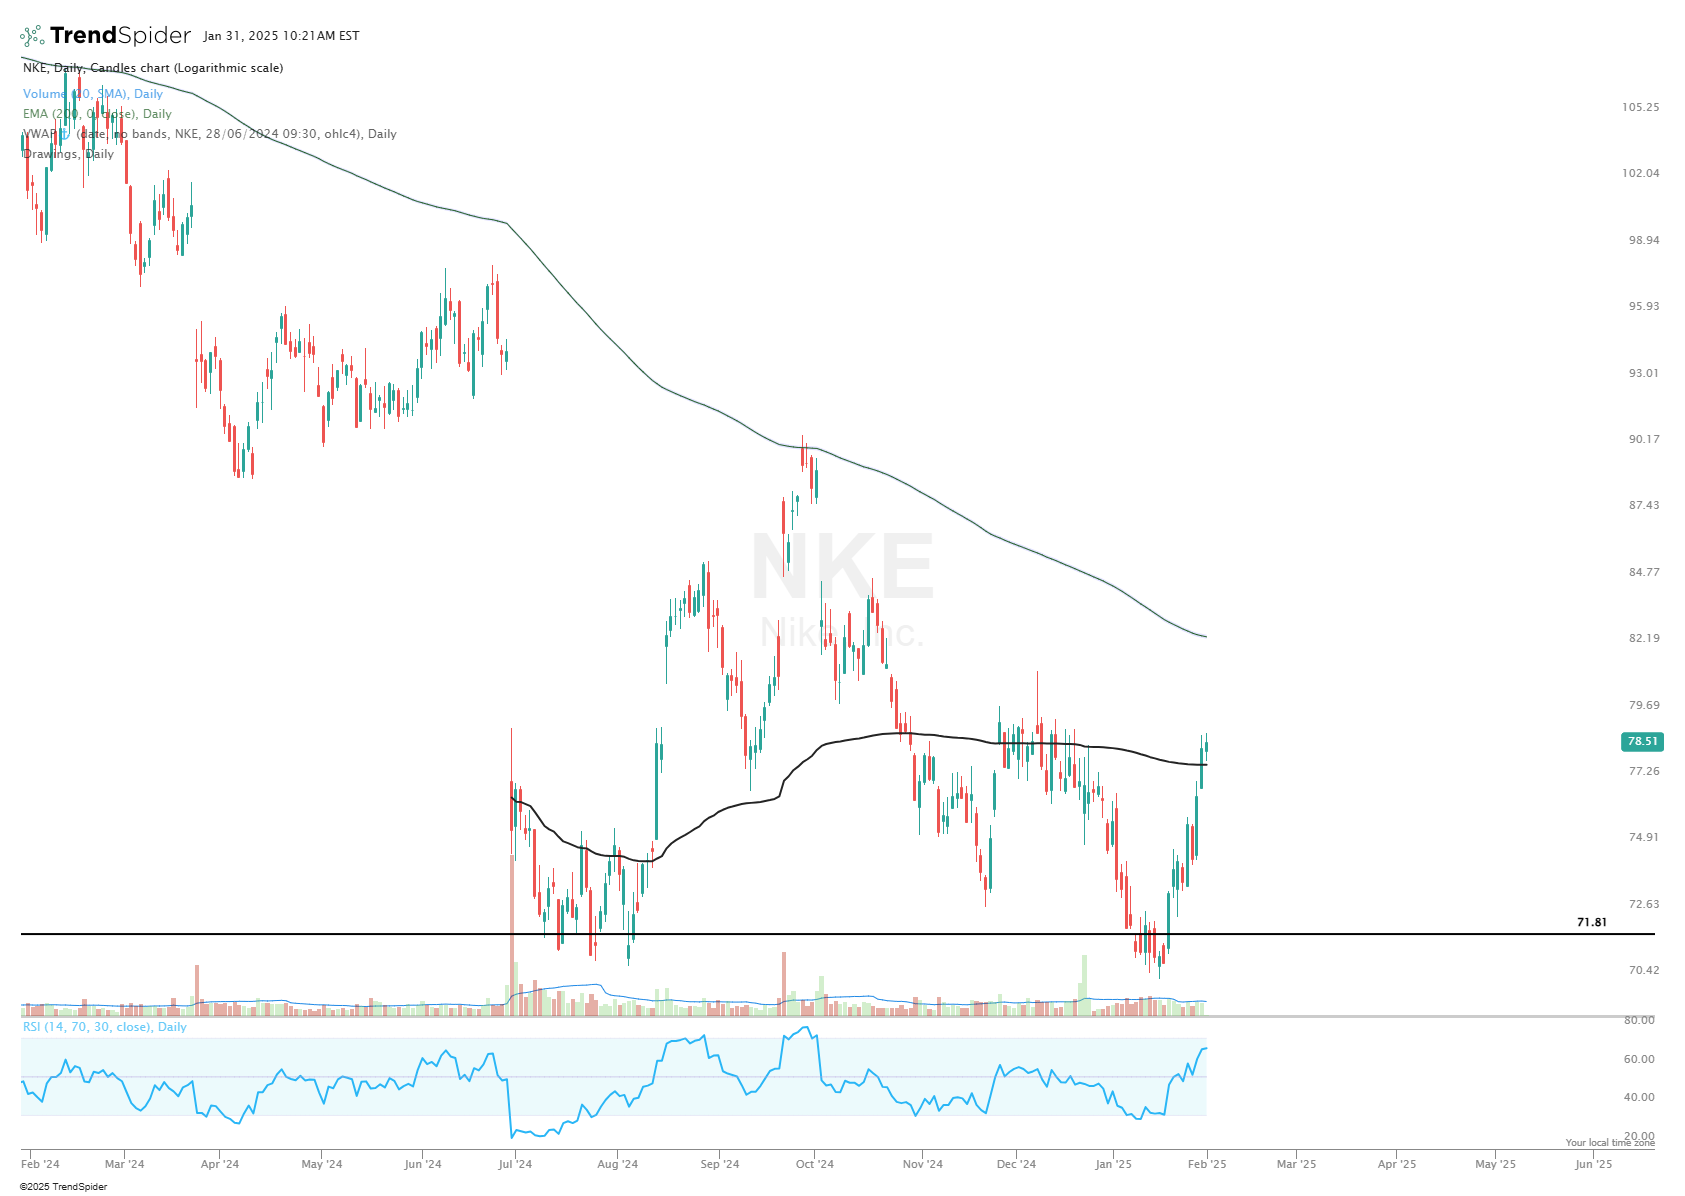Click the 84.77 price axis label

(x=1644, y=572)
